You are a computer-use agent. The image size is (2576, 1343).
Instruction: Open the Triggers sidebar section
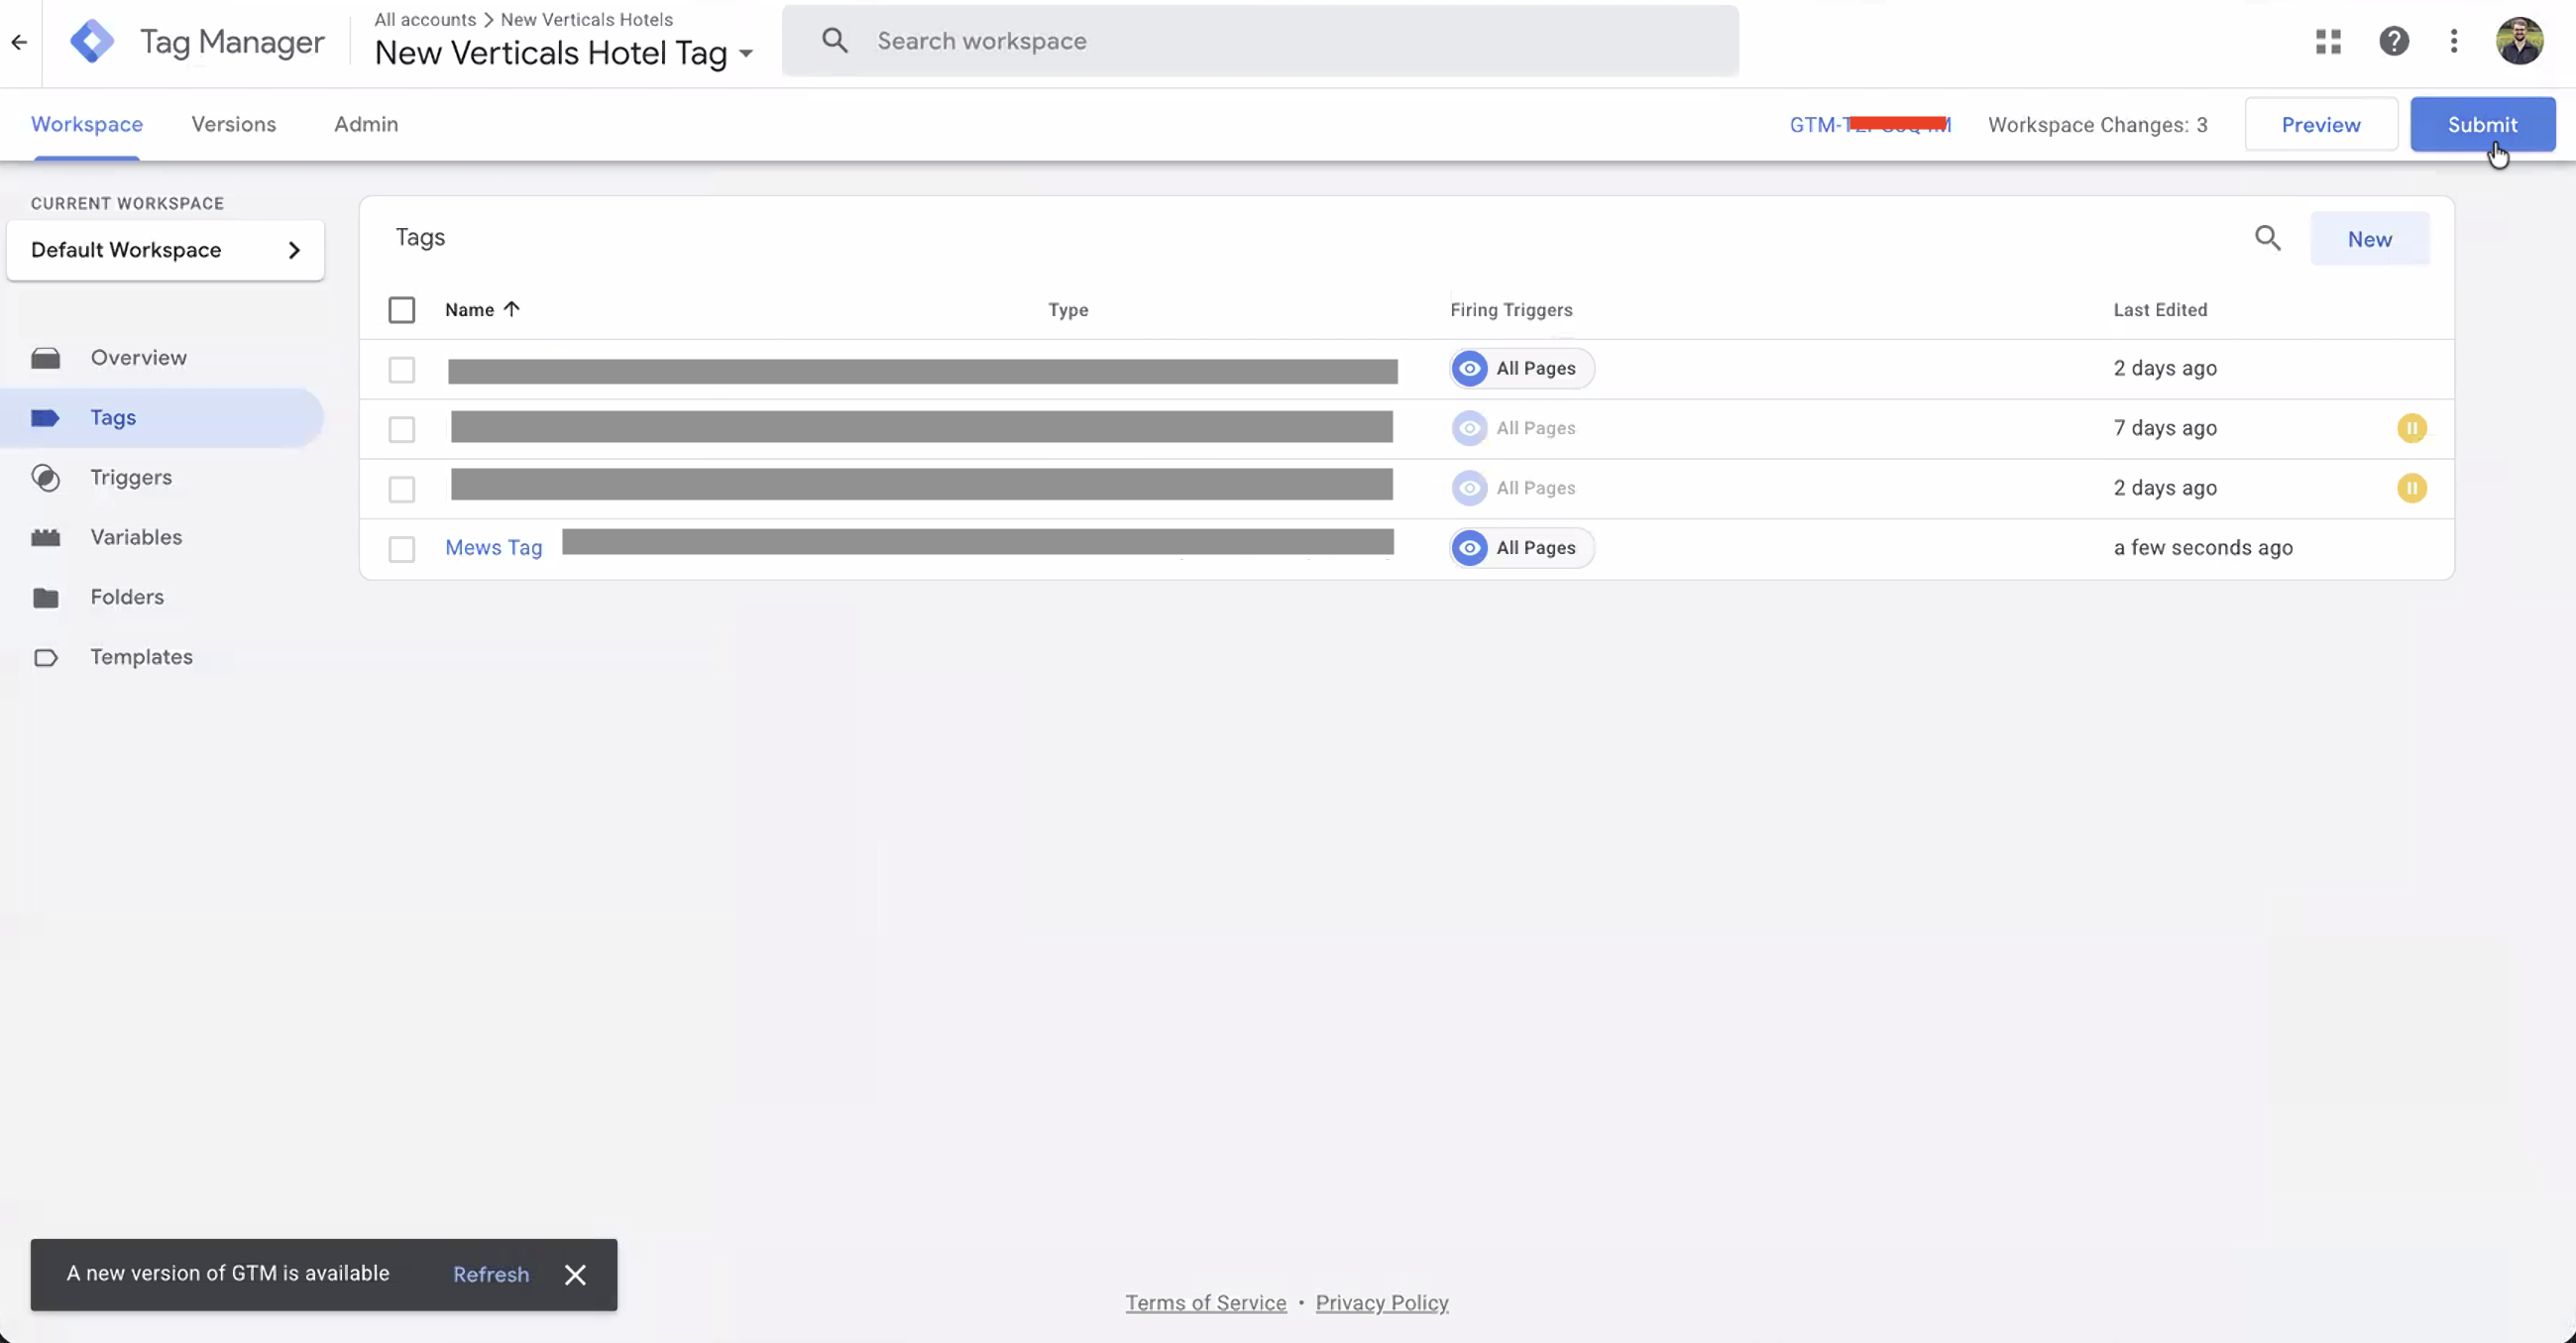point(131,477)
